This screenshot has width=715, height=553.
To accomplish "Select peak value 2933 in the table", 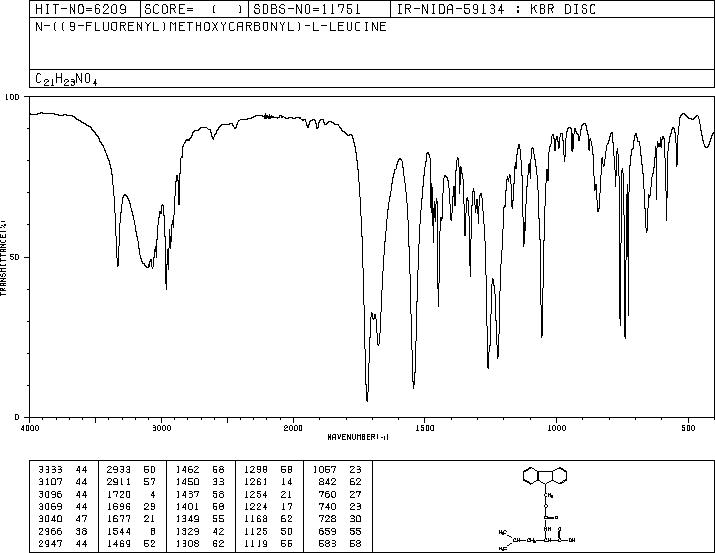I will [x=119, y=470].
